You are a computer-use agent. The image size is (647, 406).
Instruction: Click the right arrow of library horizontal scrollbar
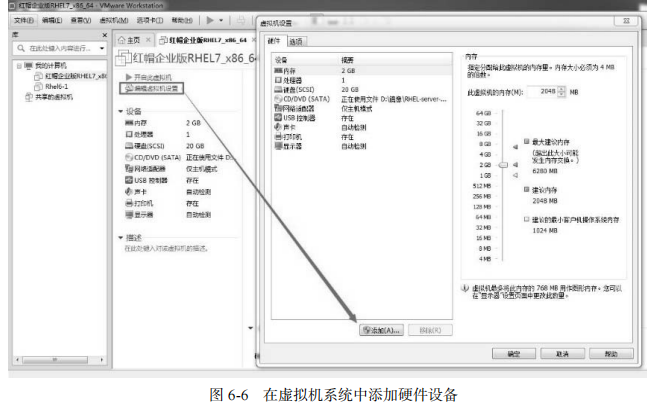tap(102, 360)
